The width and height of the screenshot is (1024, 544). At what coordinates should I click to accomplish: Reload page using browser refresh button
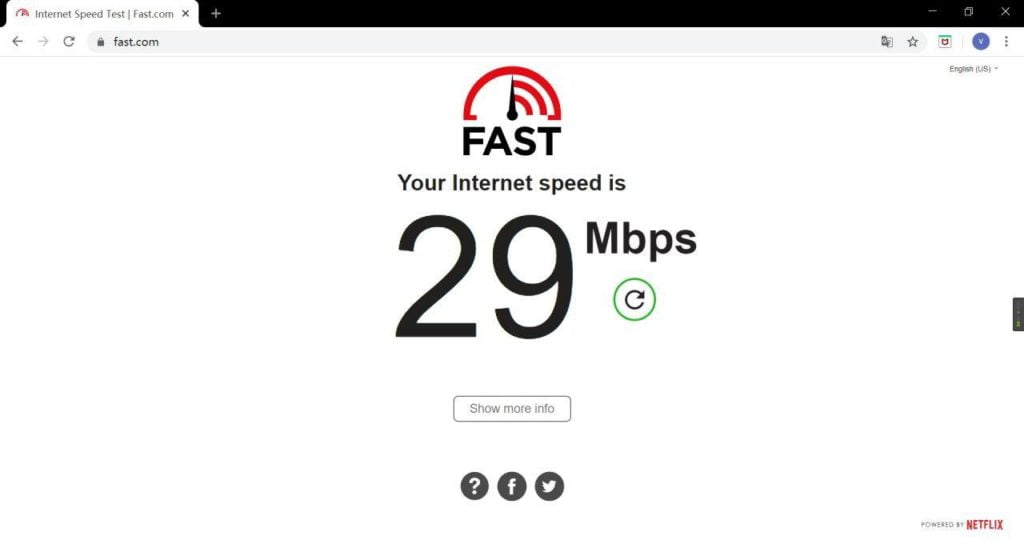click(69, 42)
